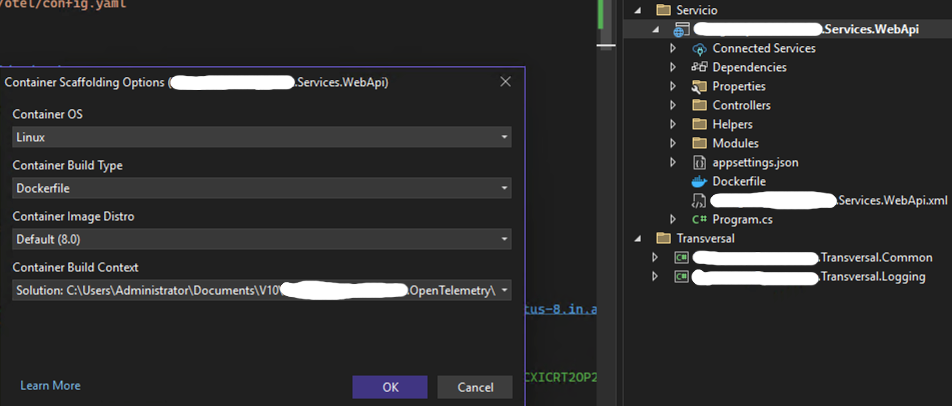Expand the Dependencies node
The width and height of the screenshot is (952, 406).
click(x=673, y=67)
